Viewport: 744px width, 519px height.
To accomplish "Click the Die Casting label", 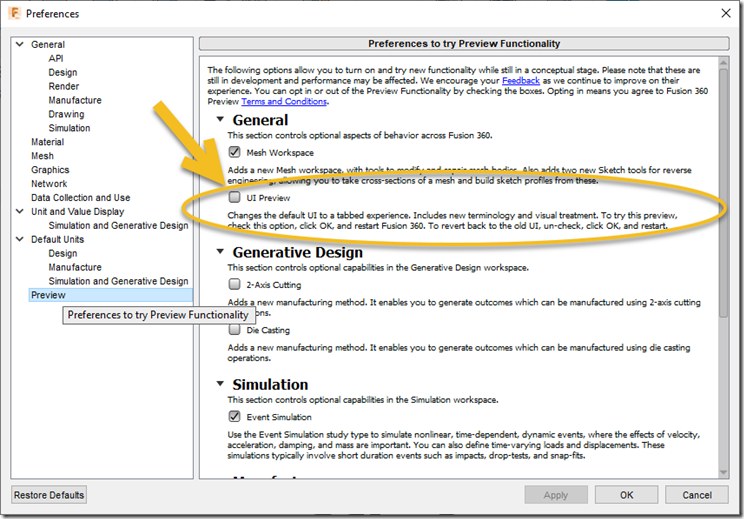I will pos(268,330).
